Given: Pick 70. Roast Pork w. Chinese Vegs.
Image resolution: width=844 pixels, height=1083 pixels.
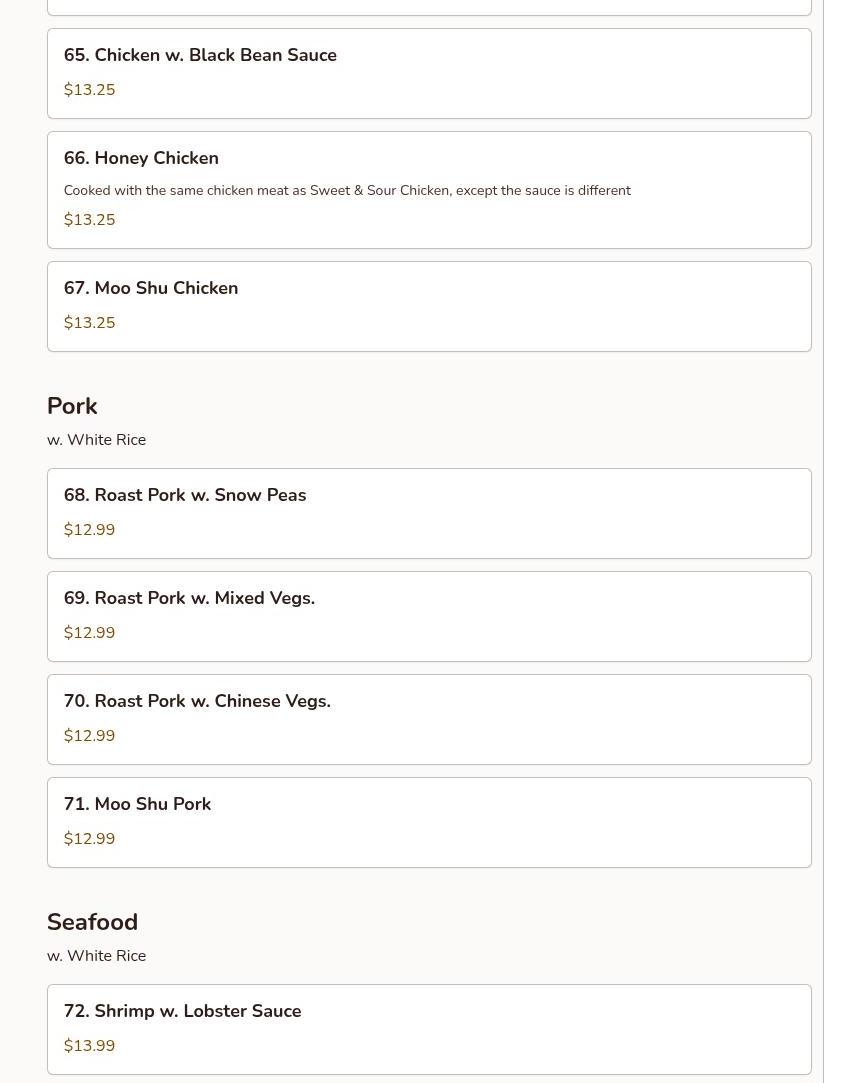Looking at the screenshot, I should [429, 719].
